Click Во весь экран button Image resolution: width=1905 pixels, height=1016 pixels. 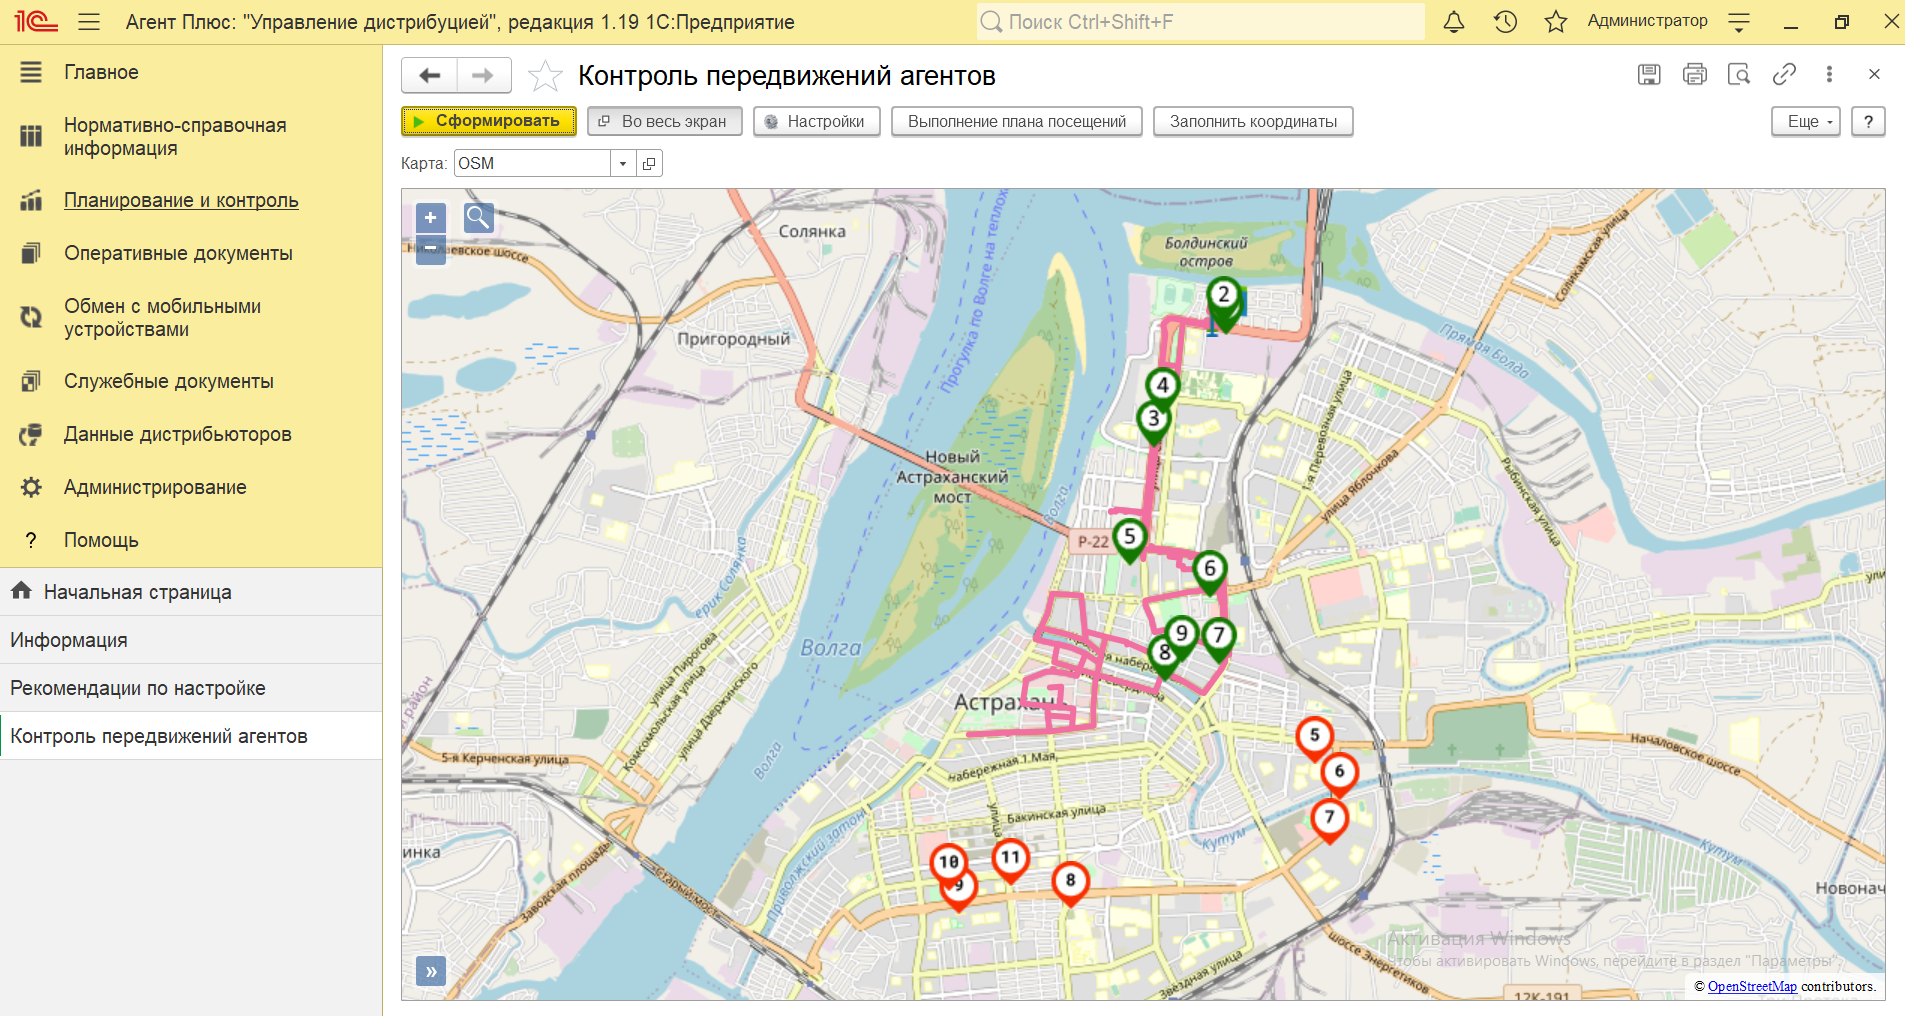pos(664,121)
